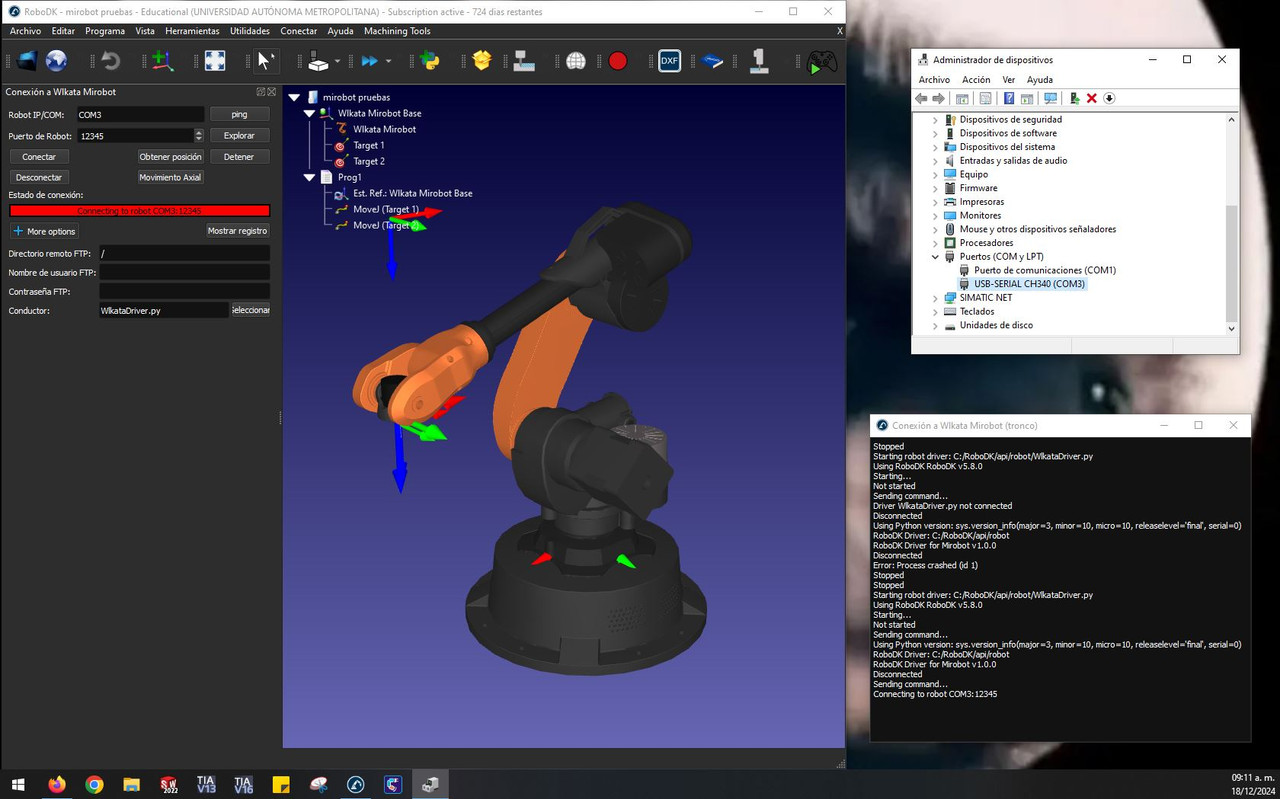Viewport: 1280px width, 799px height.
Task: Click Directorio remoto FTP field
Action: click(184, 254)
